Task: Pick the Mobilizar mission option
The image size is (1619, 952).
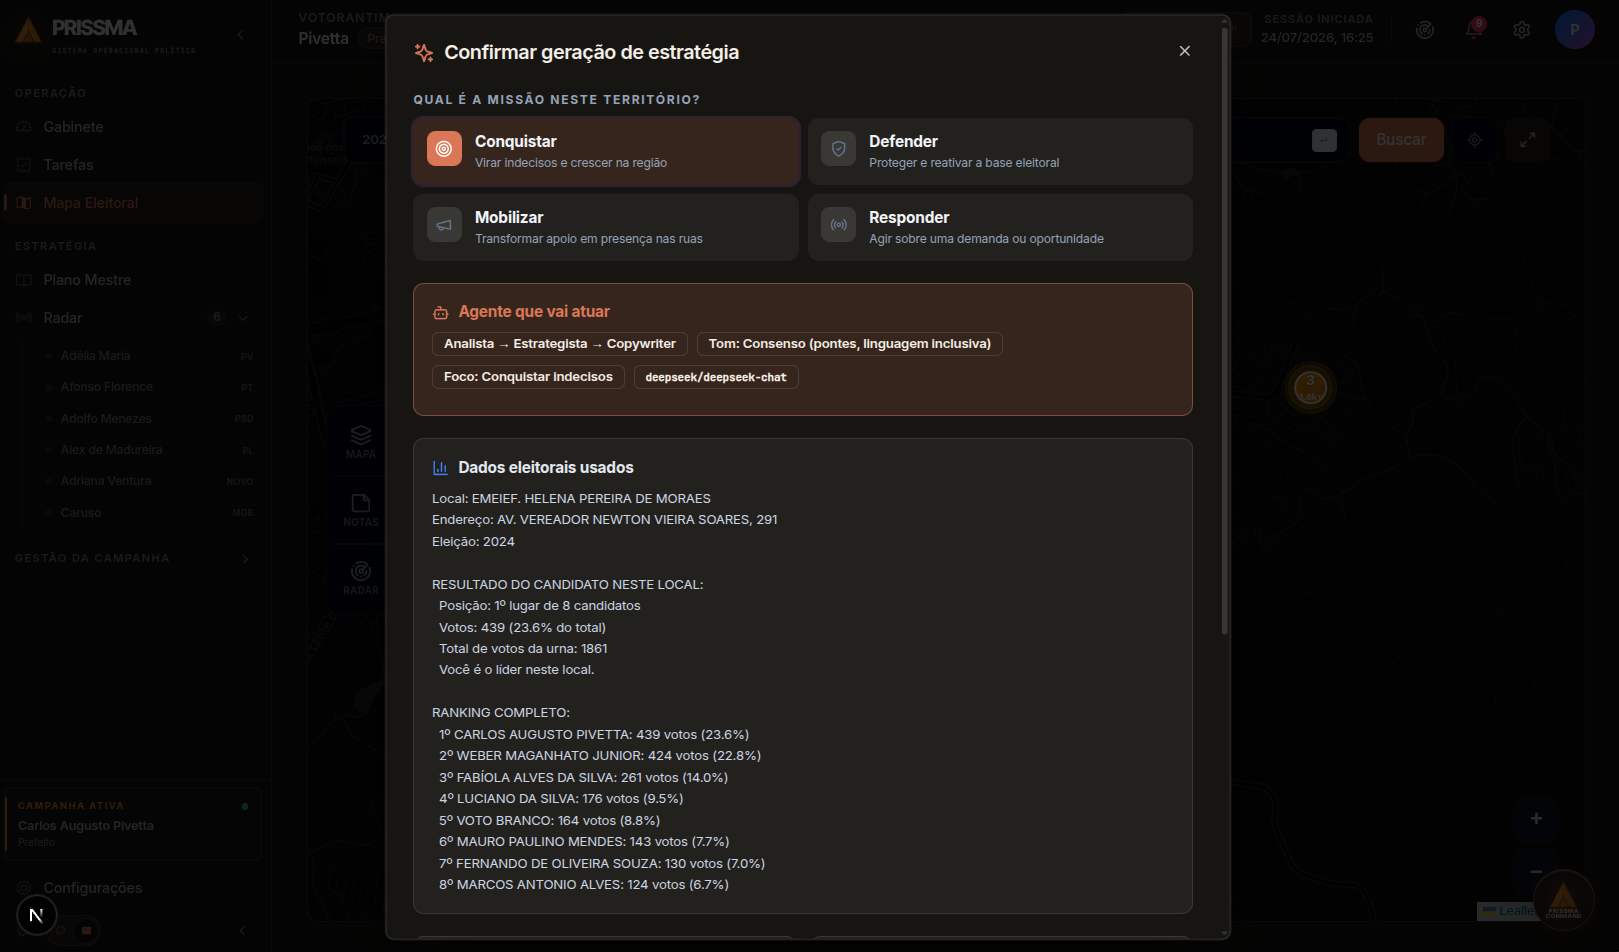Action: coord(605,228)
